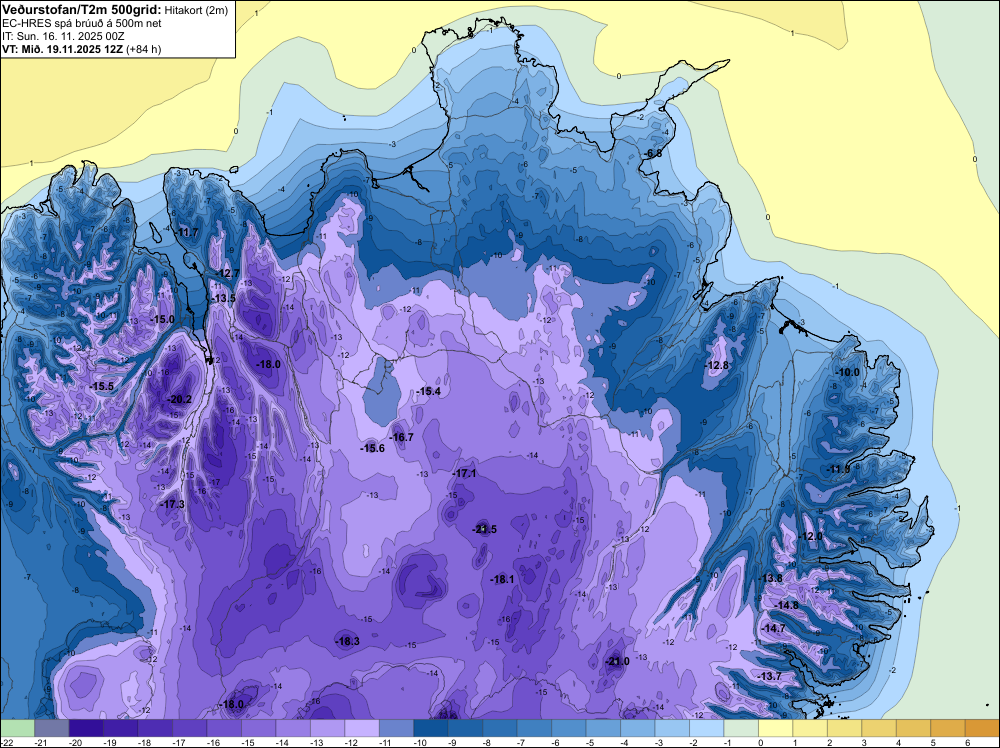Select the -20.2 temperature reading
The width and height of the screenshot is (1000, 748).
pos(179,399)
